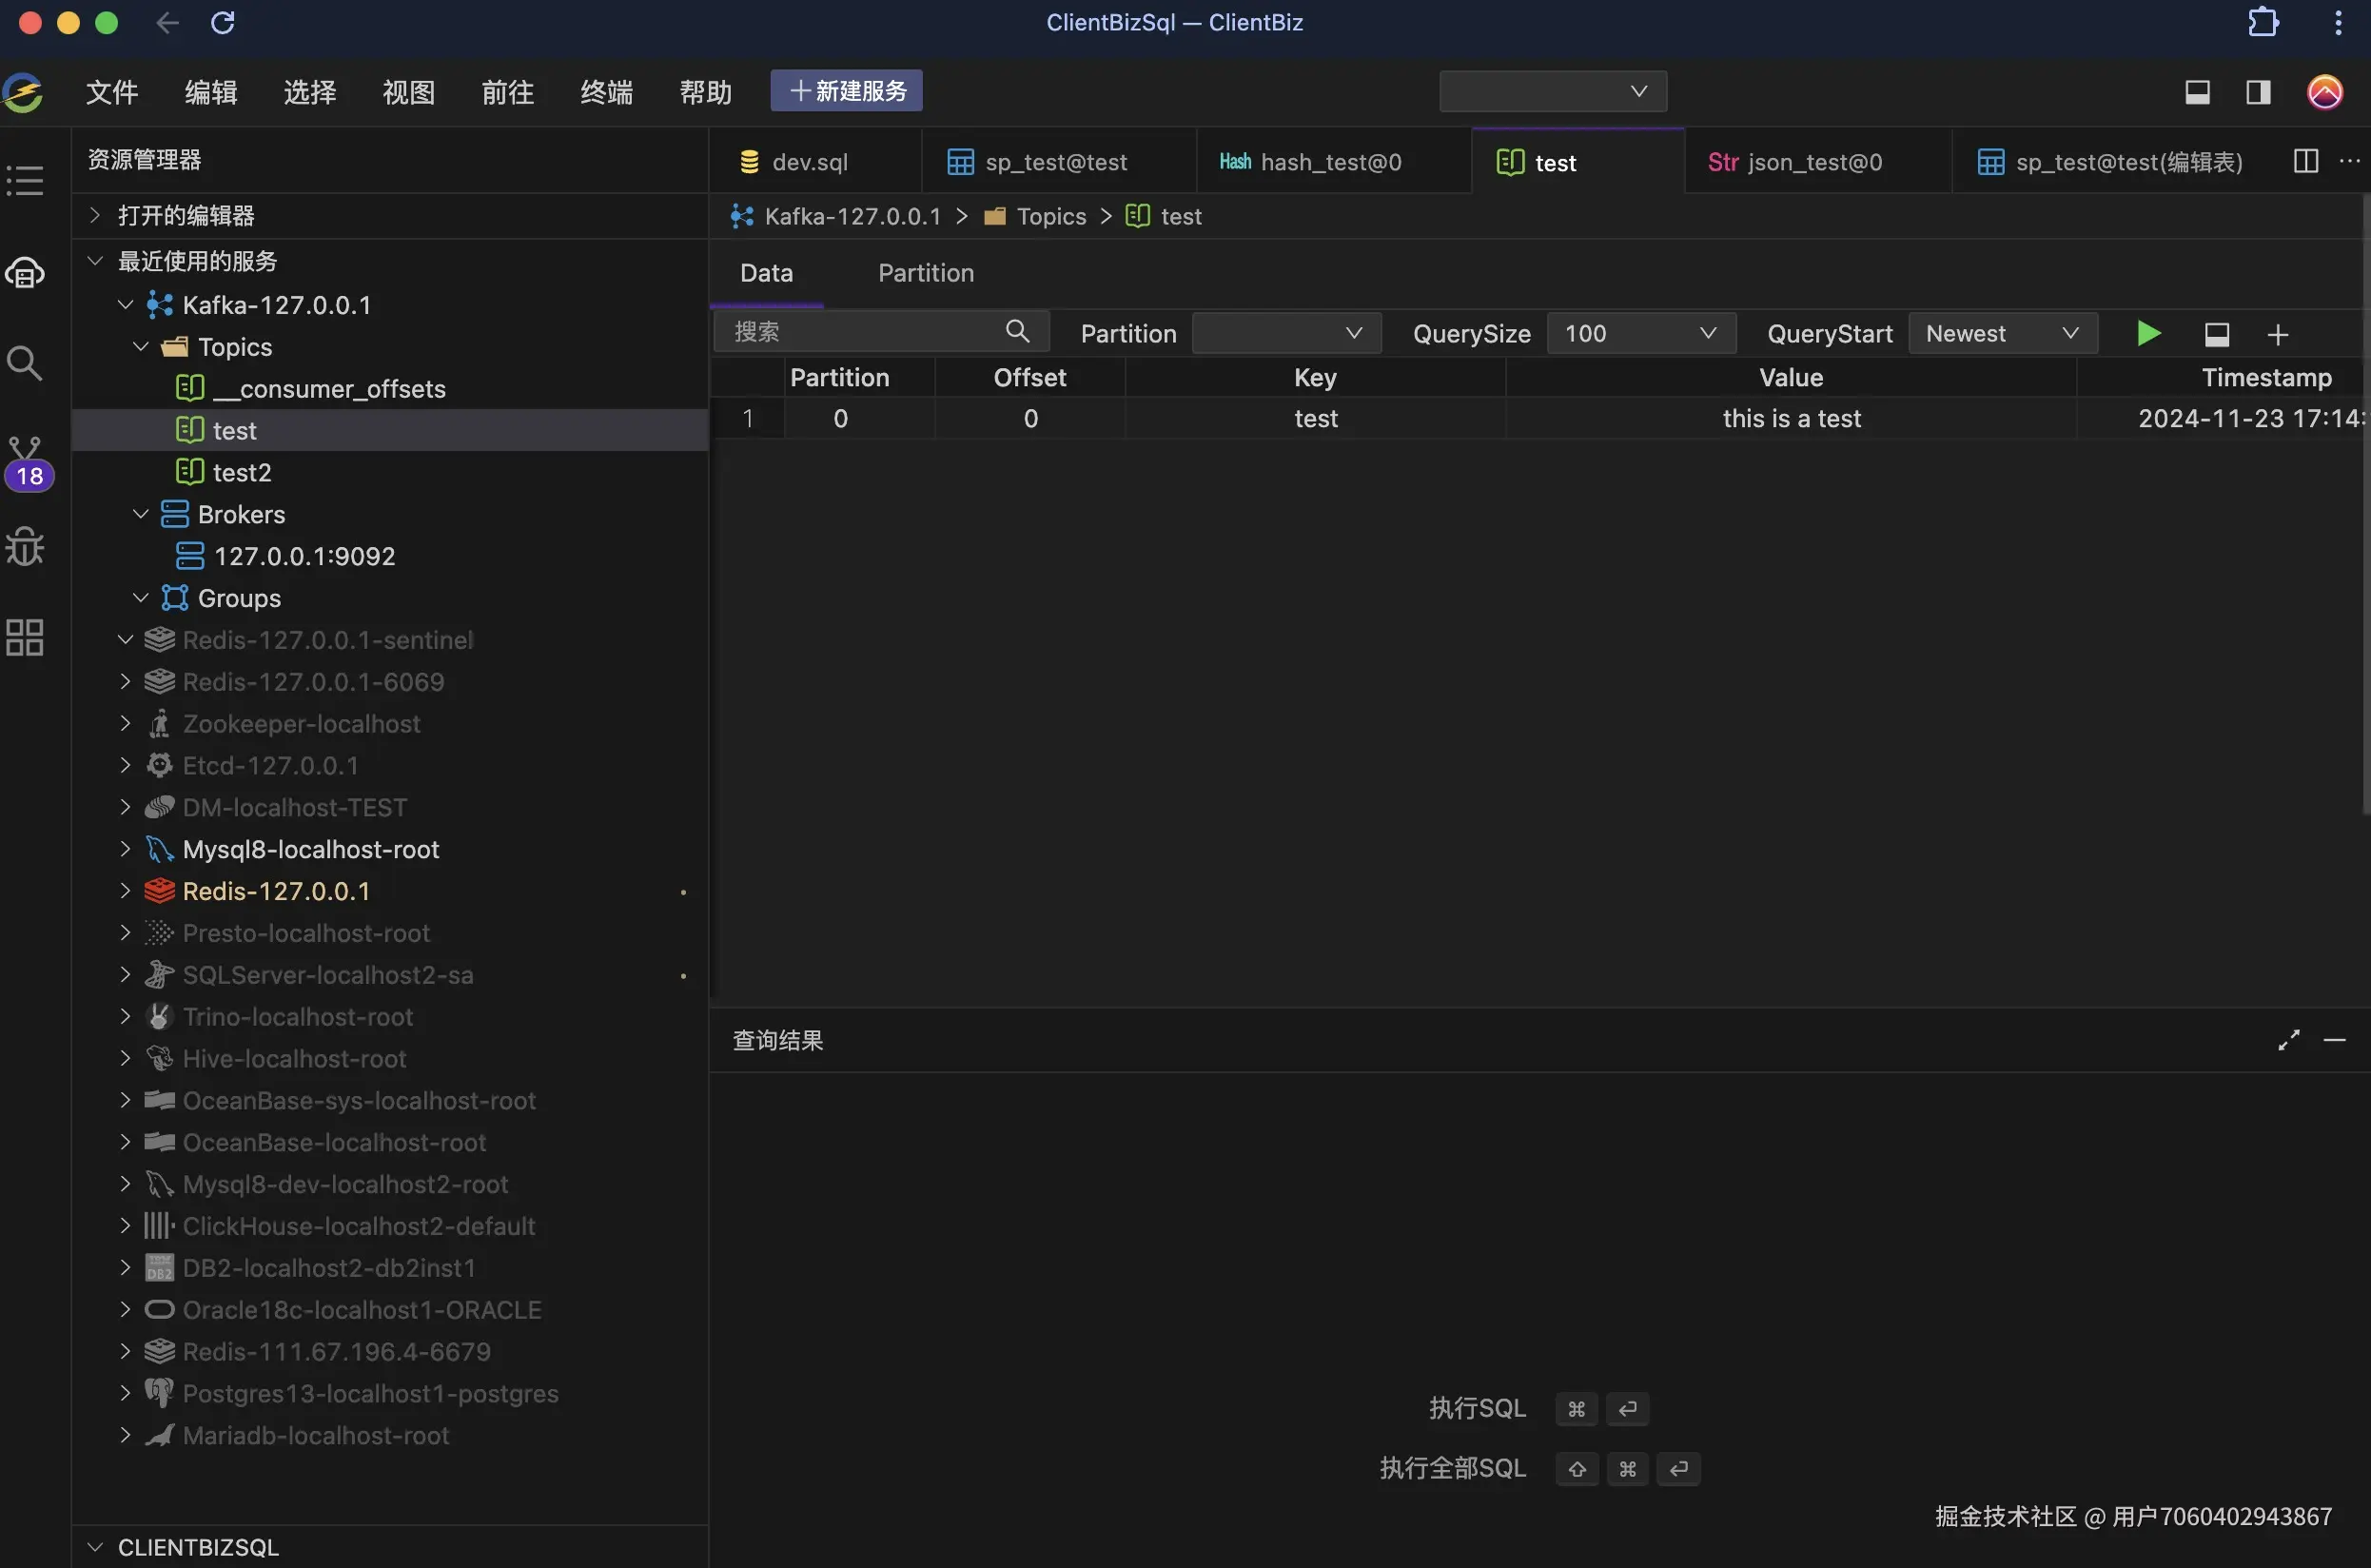Click the 新建服务 button
The width and height of the screenshot is (2371, 1568).
click(846, 91)
